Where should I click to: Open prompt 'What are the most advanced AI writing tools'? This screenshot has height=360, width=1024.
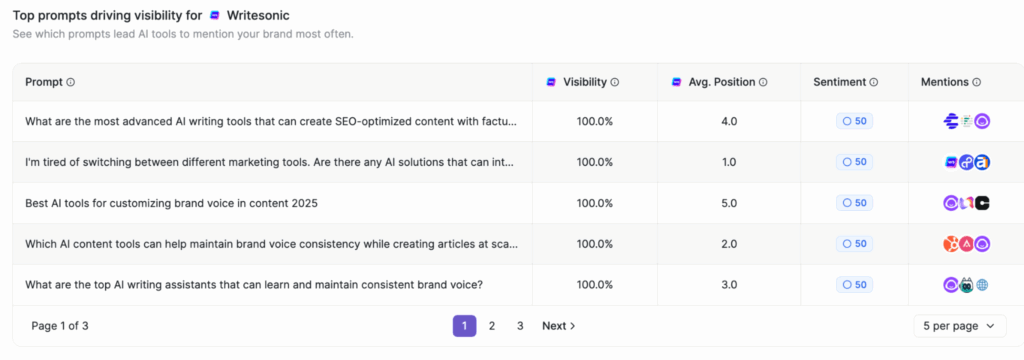click(x=271, y=121)
